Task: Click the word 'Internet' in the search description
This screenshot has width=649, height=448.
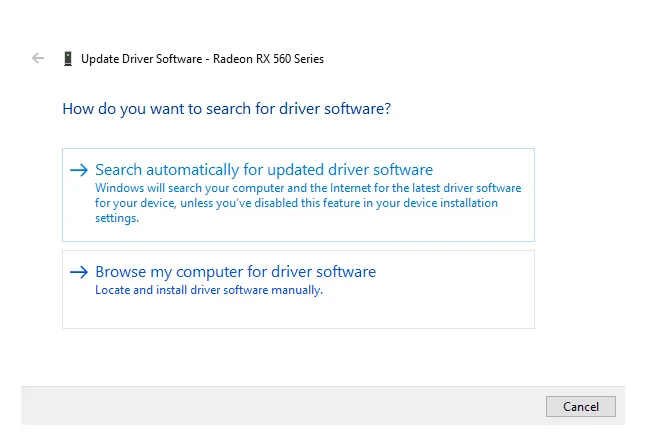Action: (350, 188)
